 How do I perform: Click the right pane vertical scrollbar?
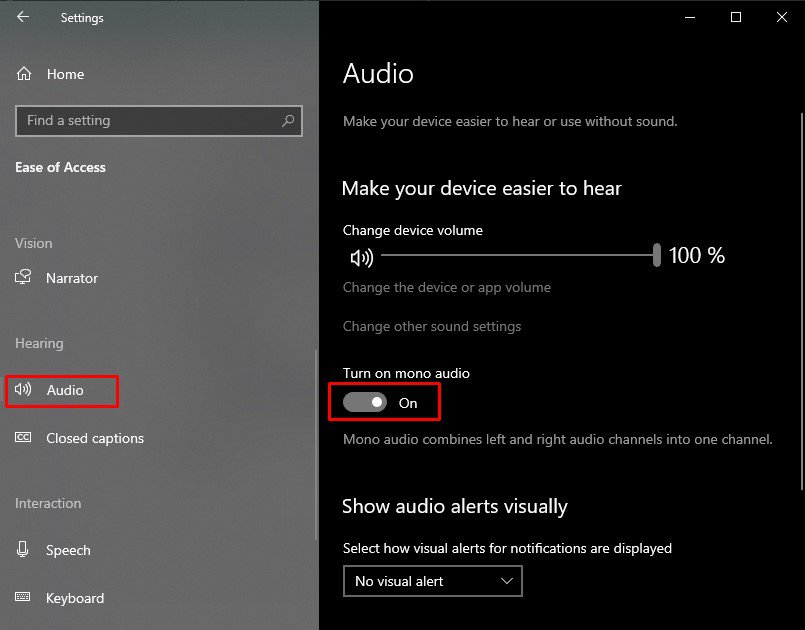pyautogui.click(x=801, y=301)
